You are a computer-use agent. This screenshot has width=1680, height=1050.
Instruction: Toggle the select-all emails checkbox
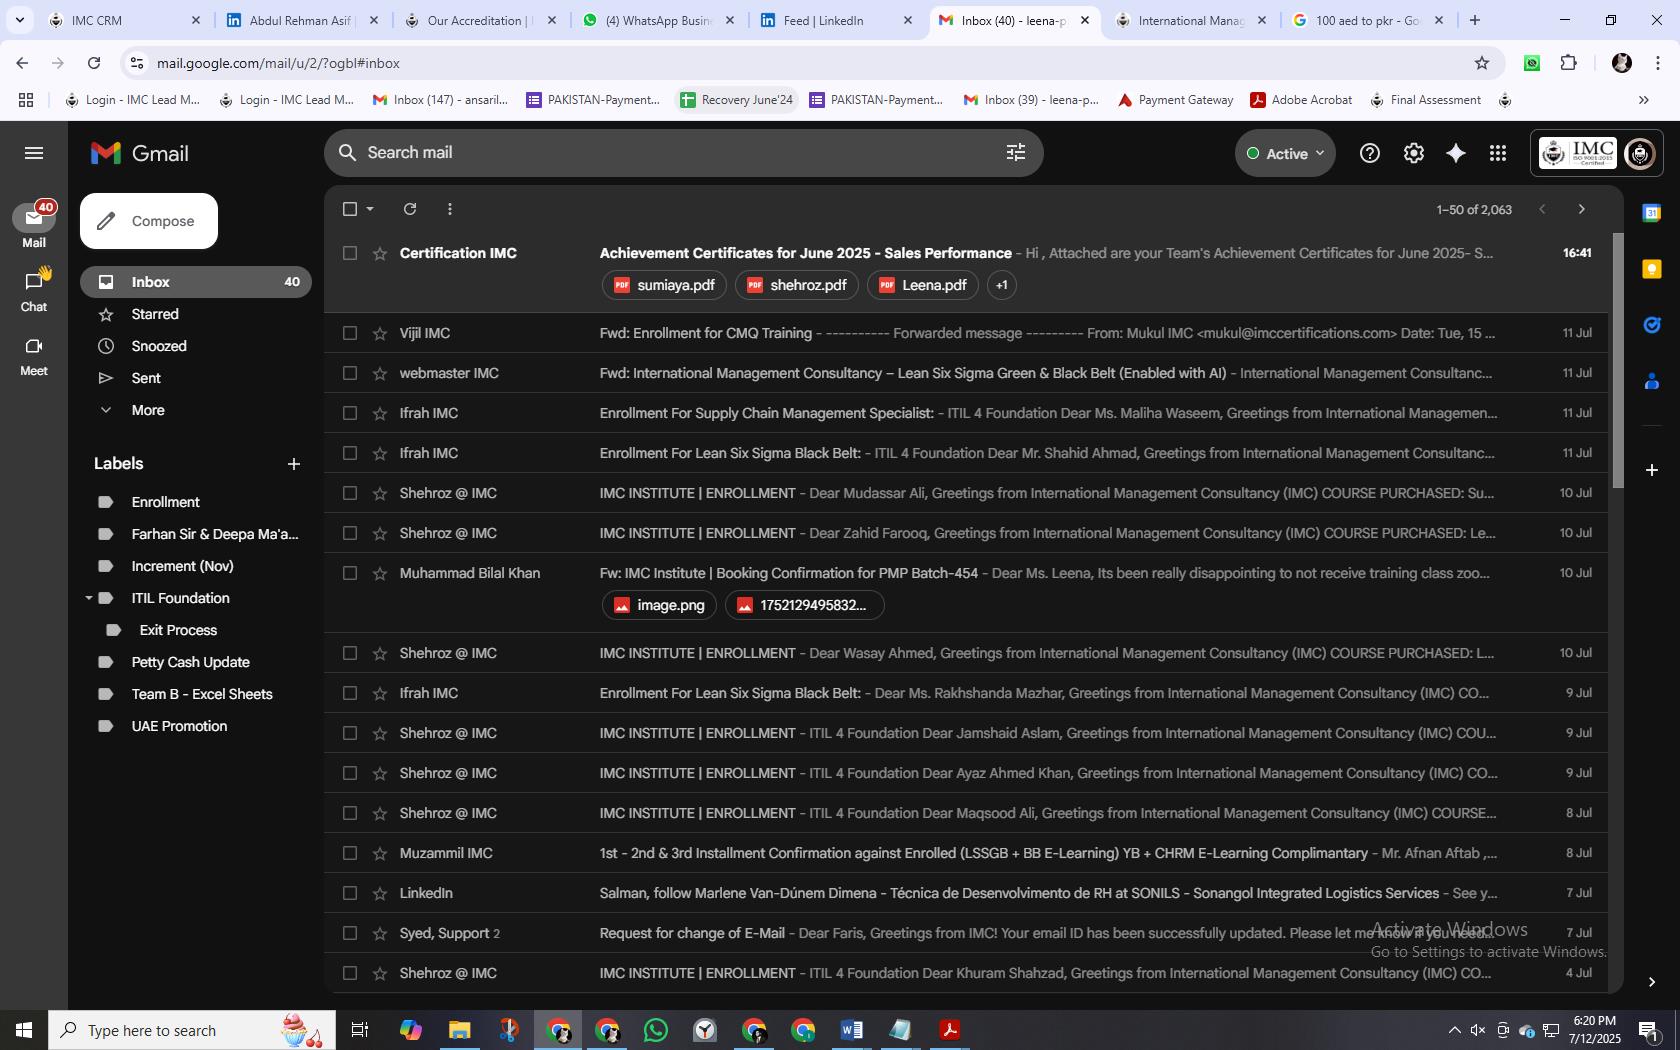(349, 209)
